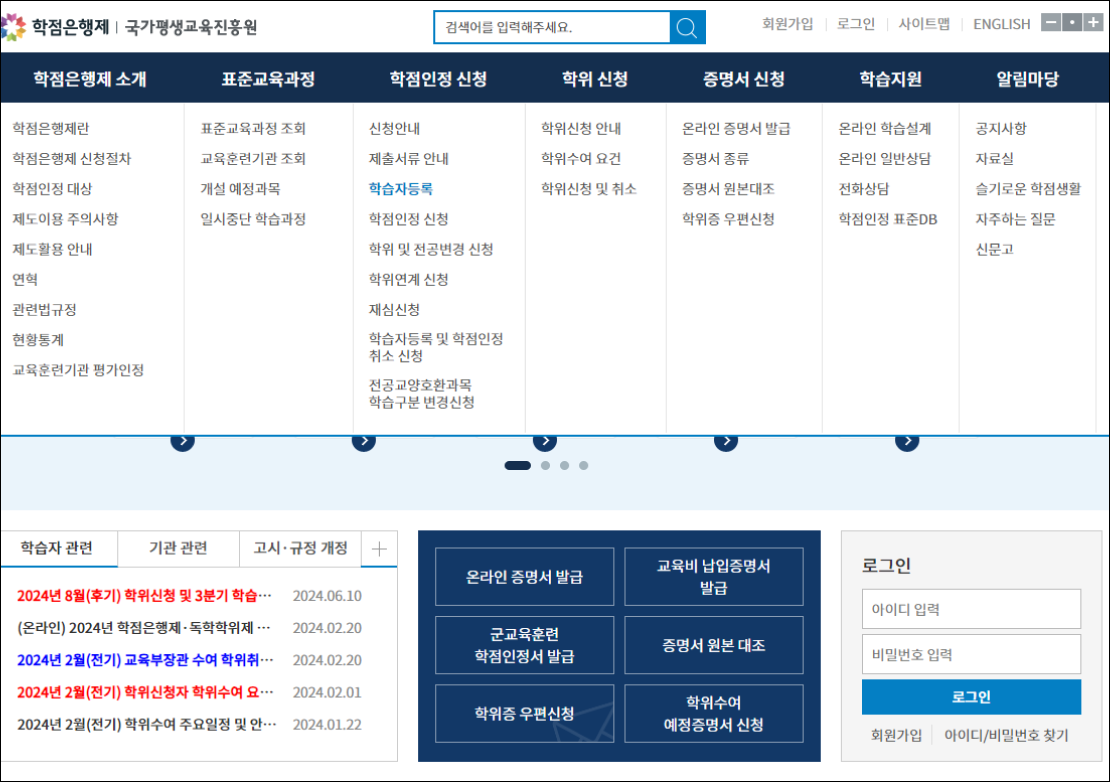Screen dimensions: 1110x782
Task: Open the 학점은행제 소개 main menu
Action: 90,79
